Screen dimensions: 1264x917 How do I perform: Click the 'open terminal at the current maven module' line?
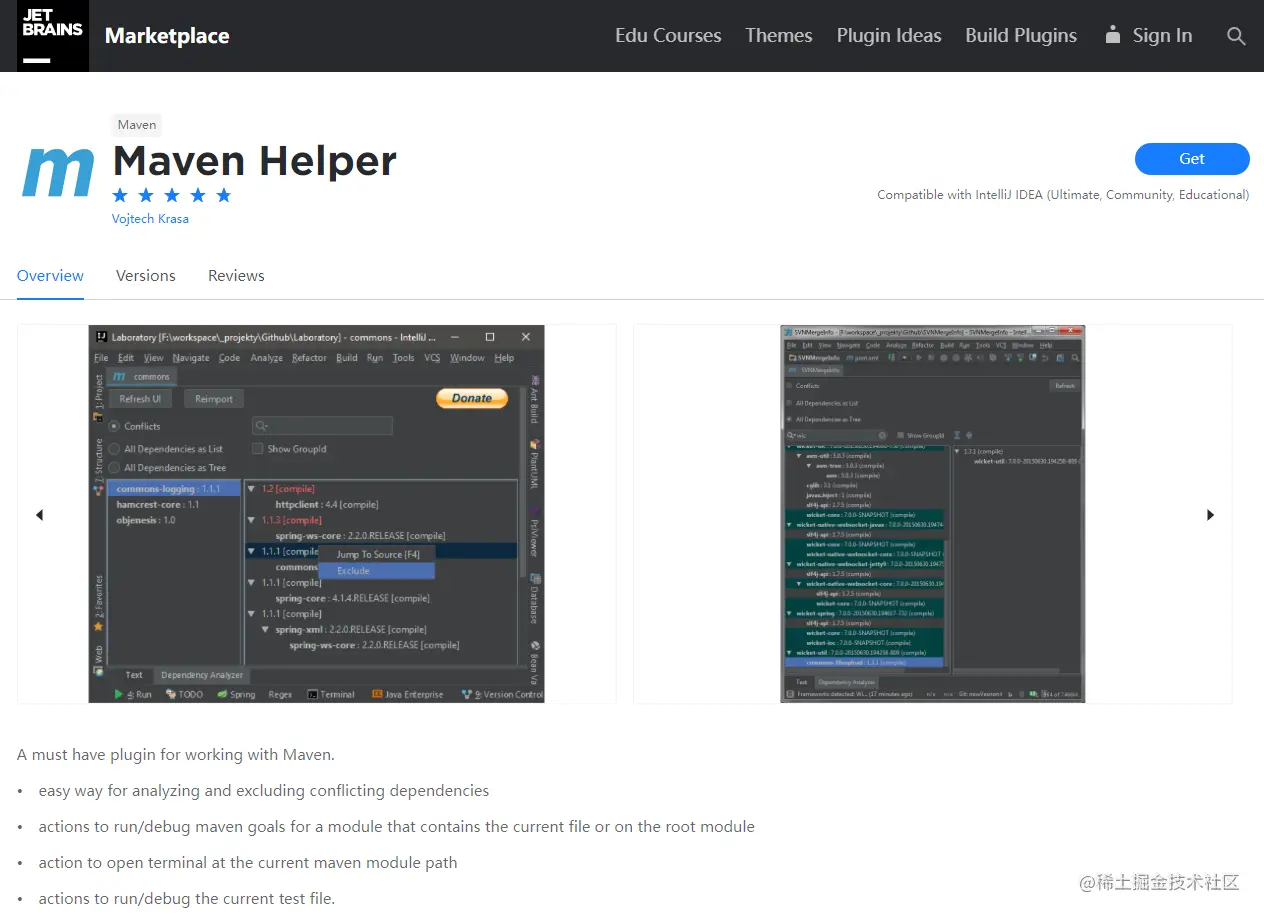(248, 863)
